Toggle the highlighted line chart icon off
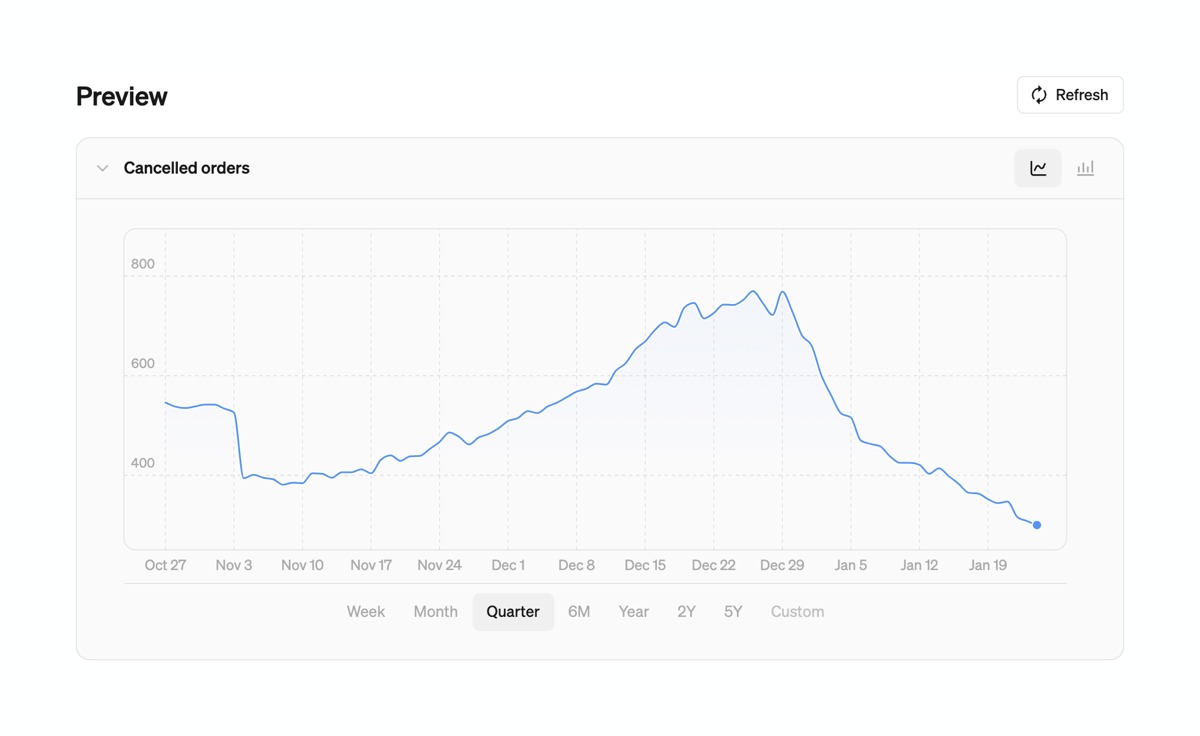Image resolution: width=1200 pixels, height=736 pixels. coord(1037,168)
